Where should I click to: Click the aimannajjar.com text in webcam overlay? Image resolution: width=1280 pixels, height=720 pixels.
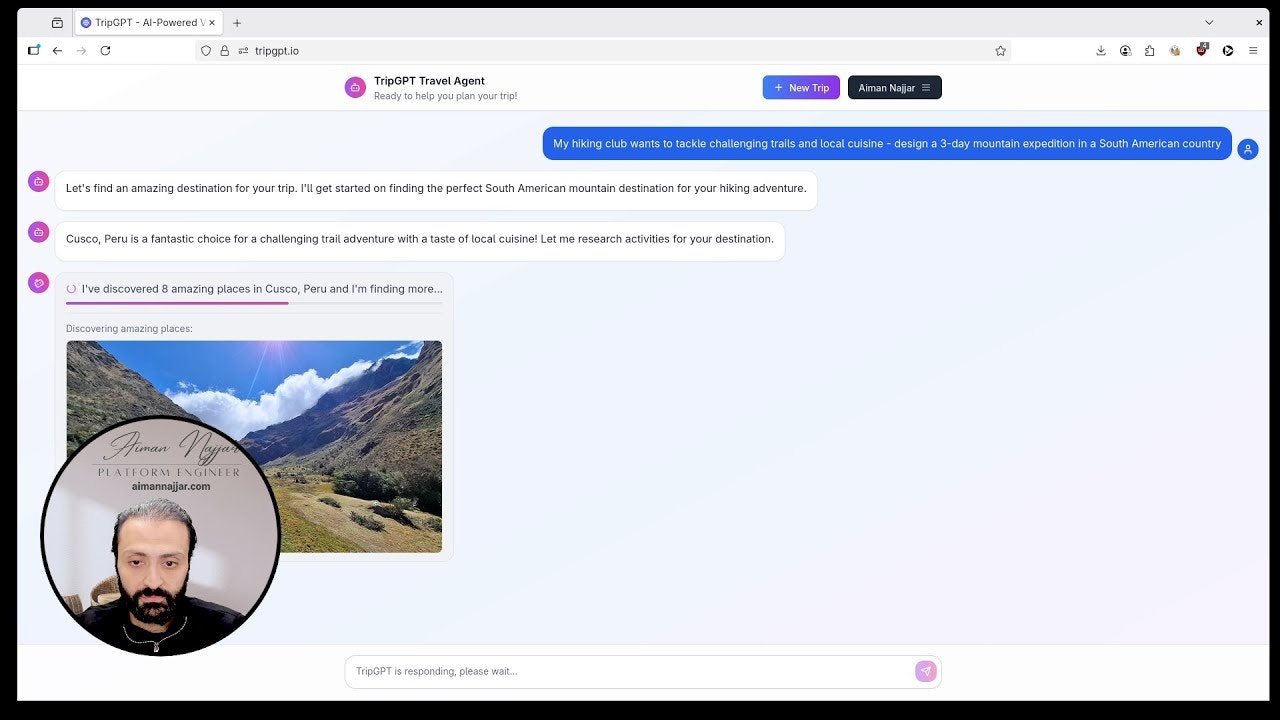(x=171, y=486)
